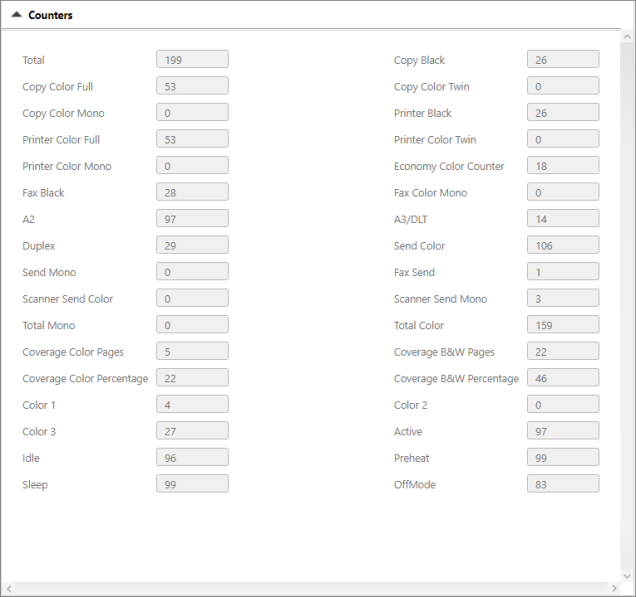
Task: Click the OffMode value field
Action: [x=563, y=484]
